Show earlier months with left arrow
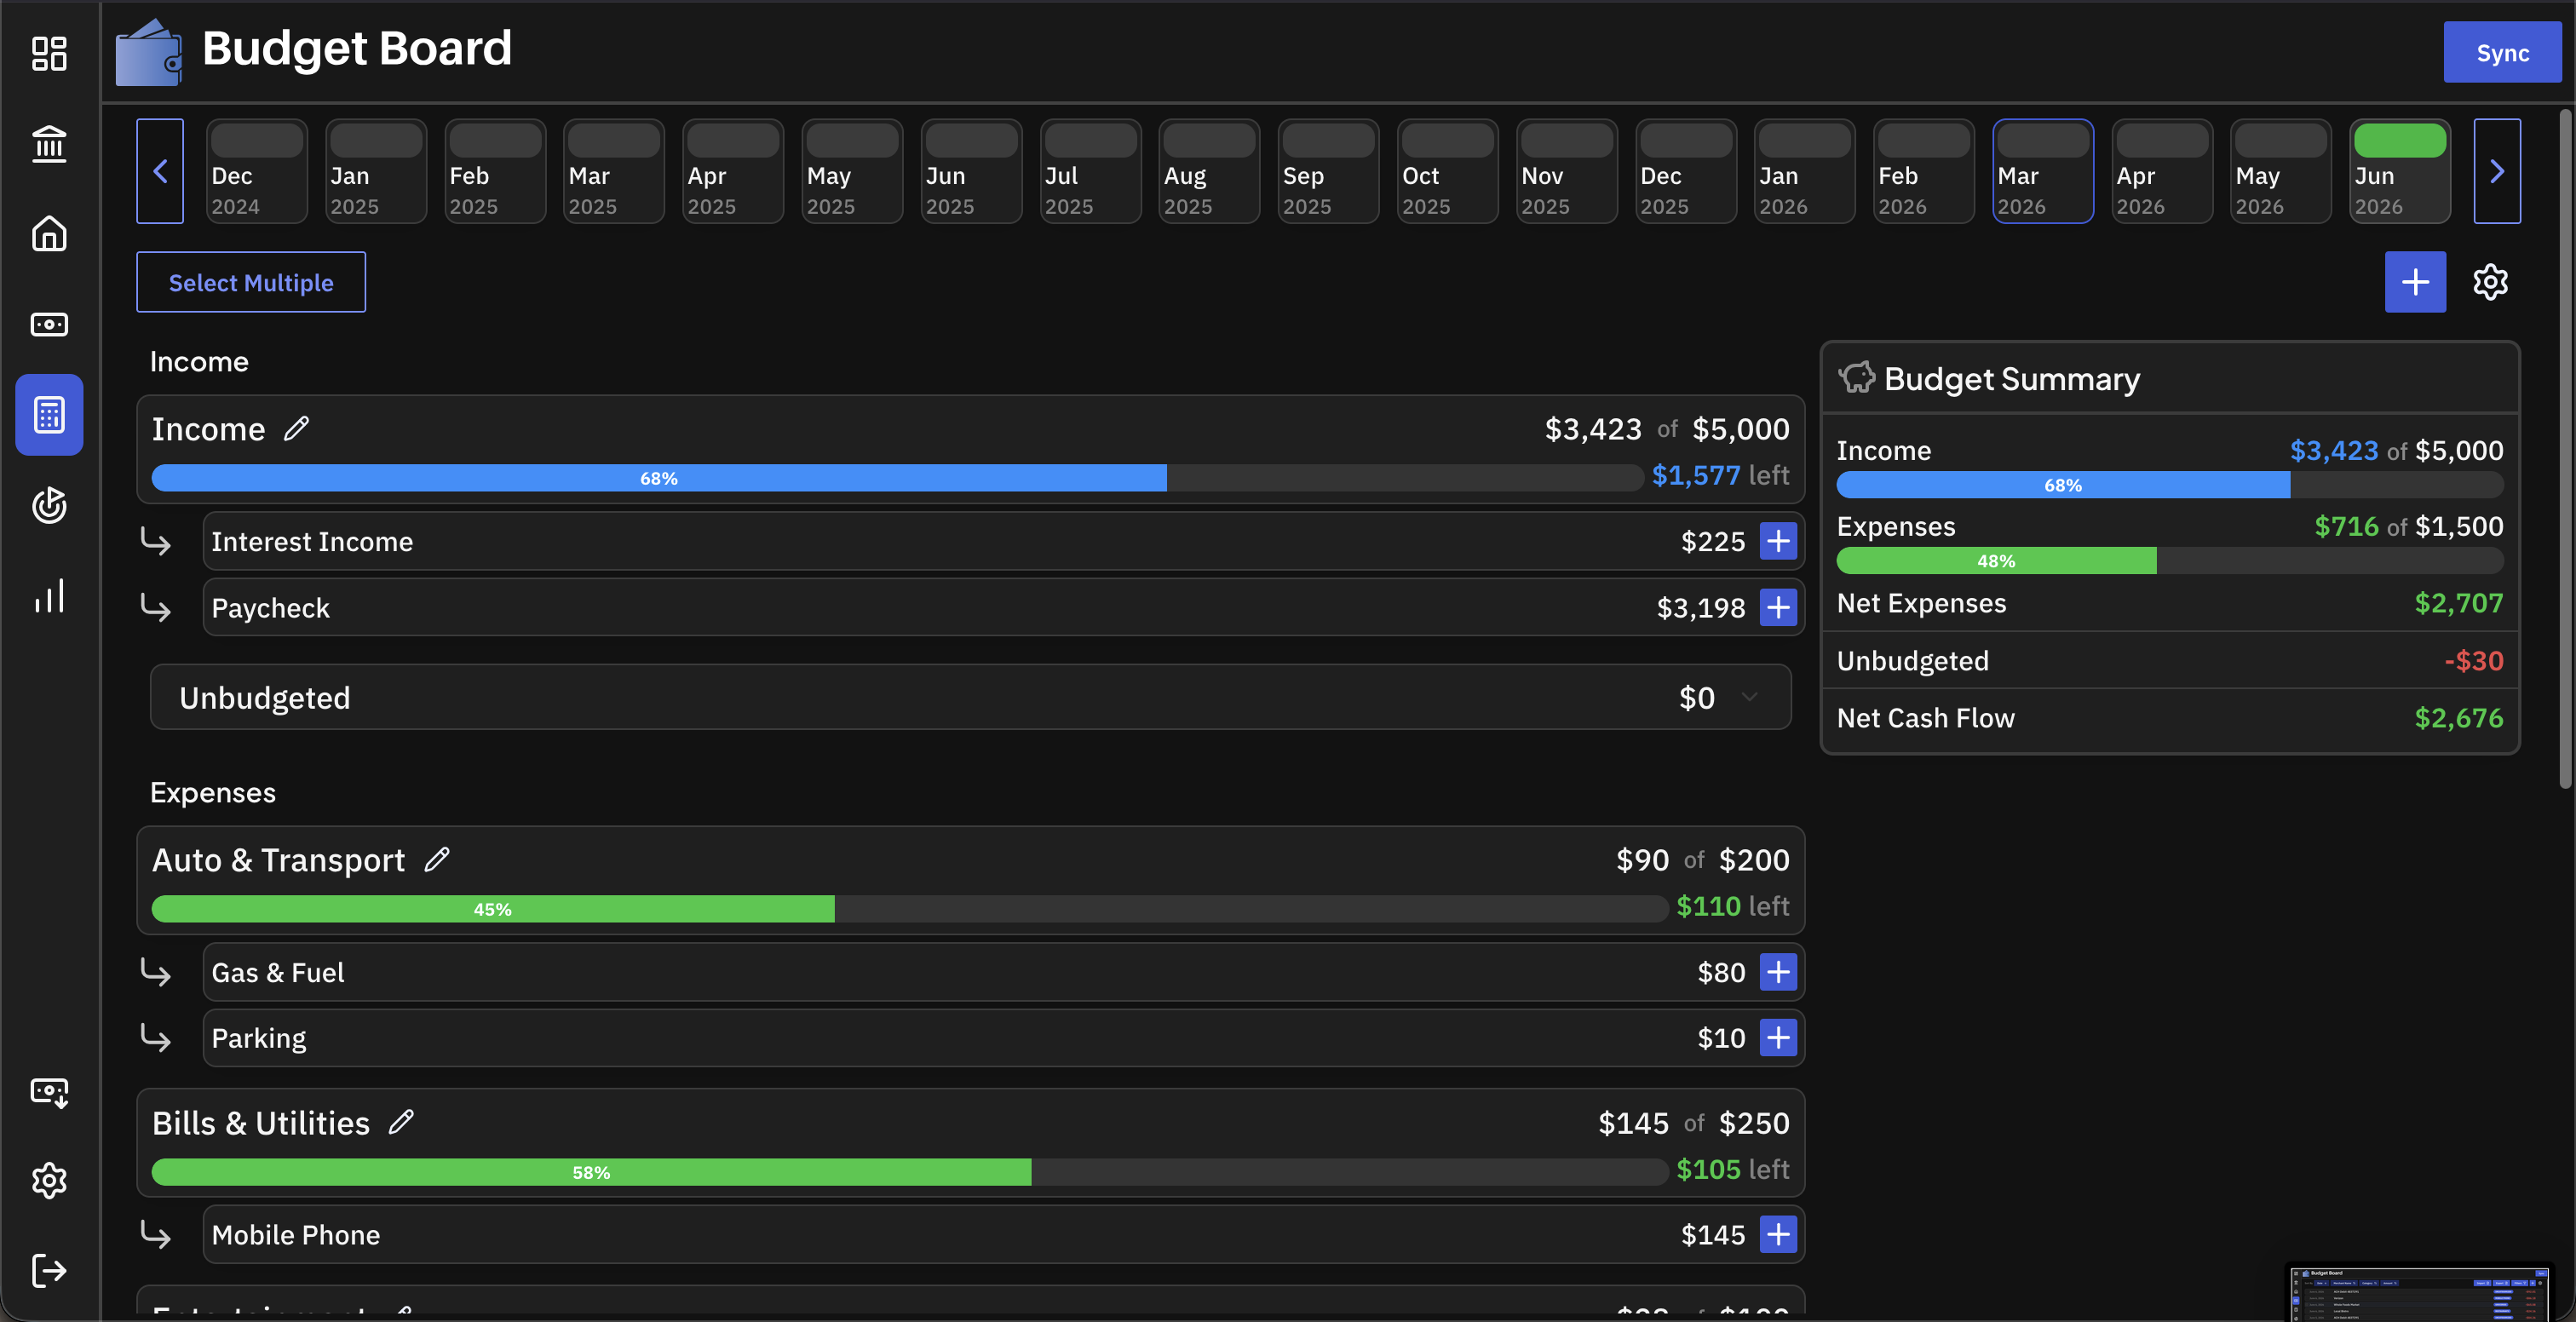The height and width of the screenshot is (1322, 2576). pos(160,171)
